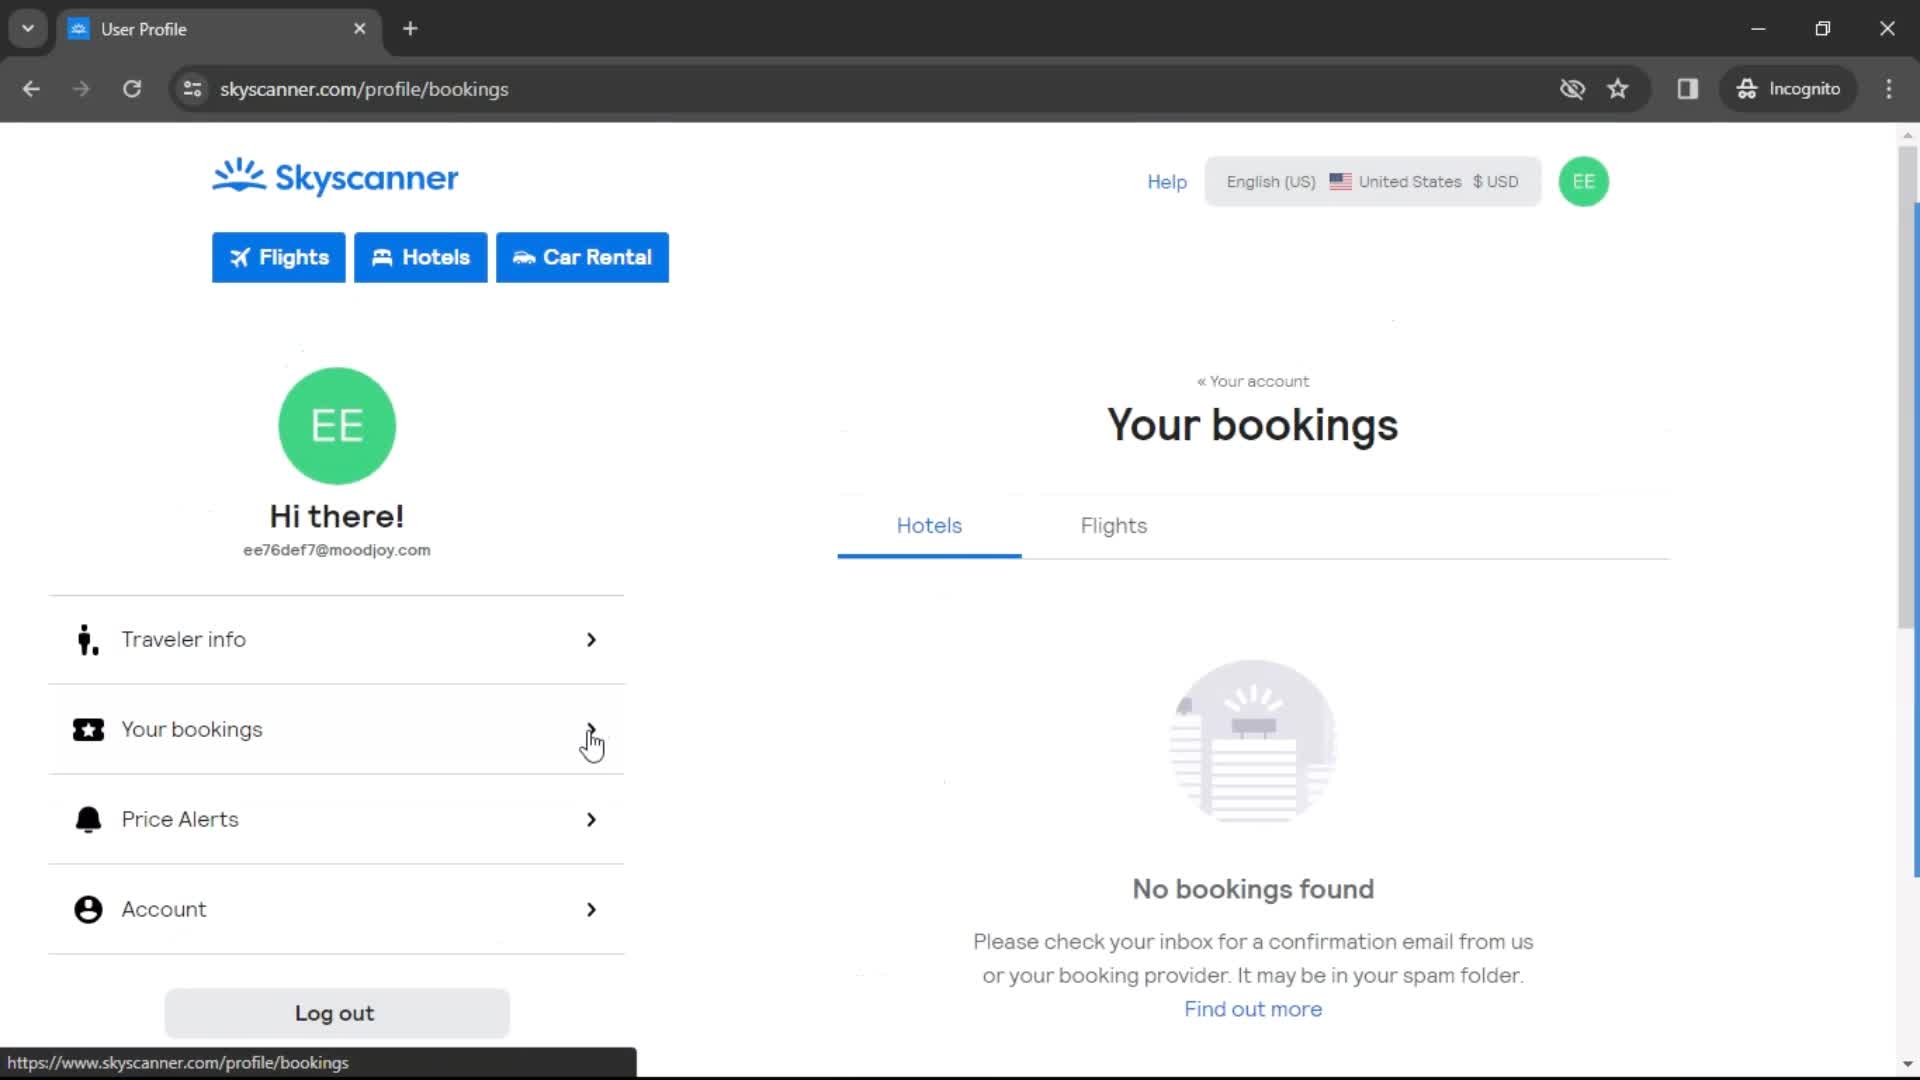Toggle the Your account breadcrumb link
Image resolution: width=1920 pixels, height=1080 pixels.
(1251, 381)
